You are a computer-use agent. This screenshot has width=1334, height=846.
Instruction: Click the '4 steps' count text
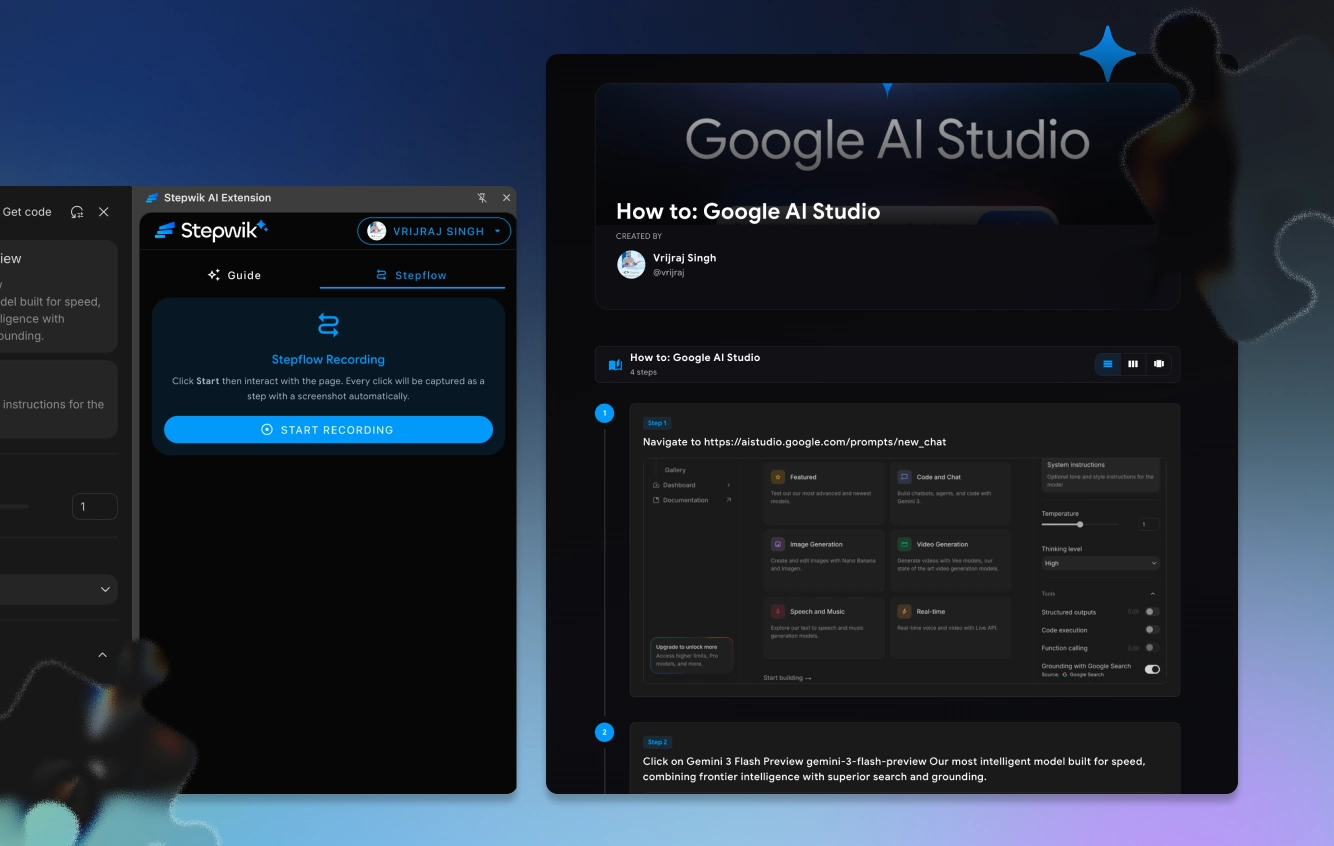click(x=643, y=372)
